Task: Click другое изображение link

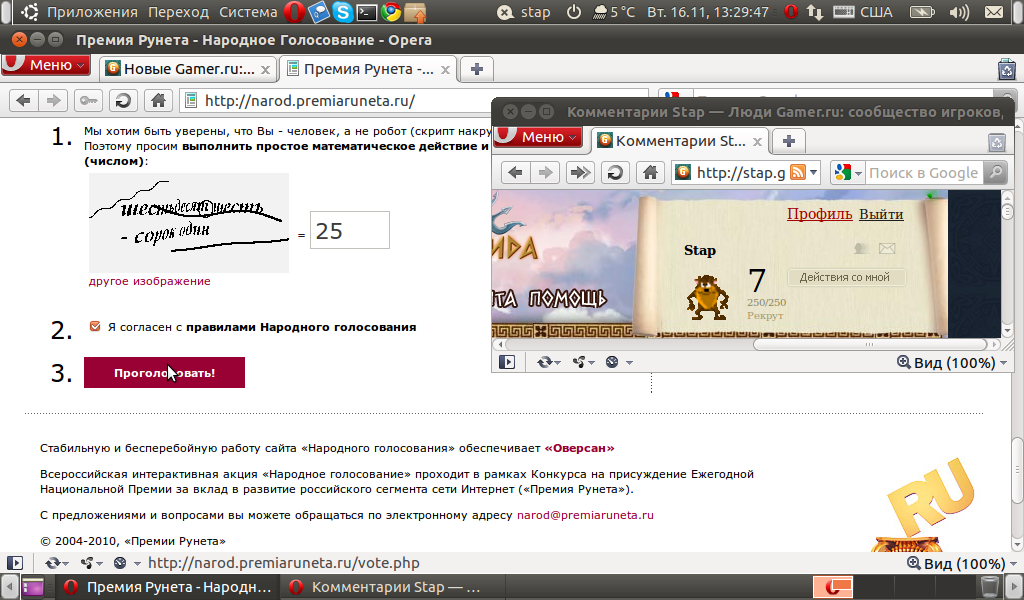Action: coord(150,281)
